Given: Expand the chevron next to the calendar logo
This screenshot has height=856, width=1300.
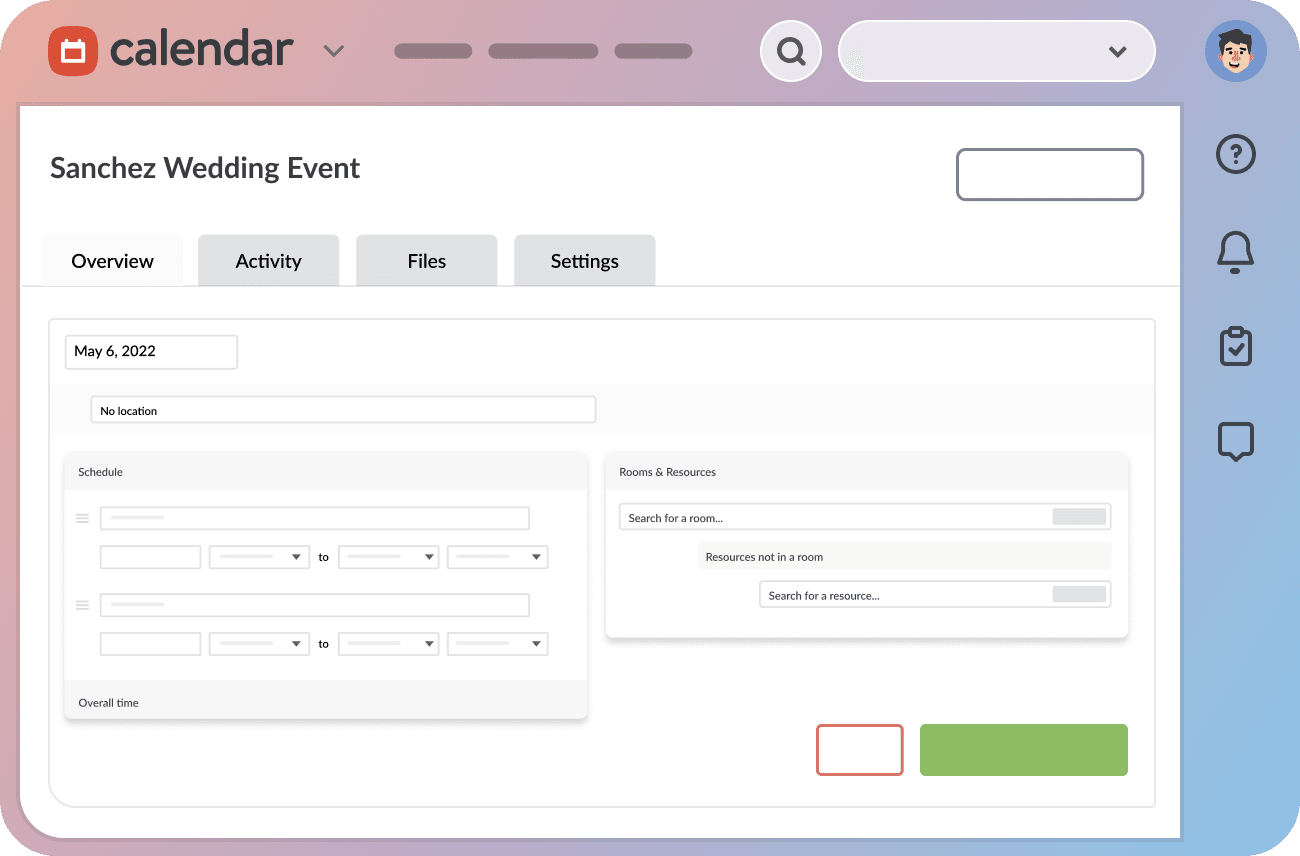Looking at the screenshot, I should [x=334, y=50].
